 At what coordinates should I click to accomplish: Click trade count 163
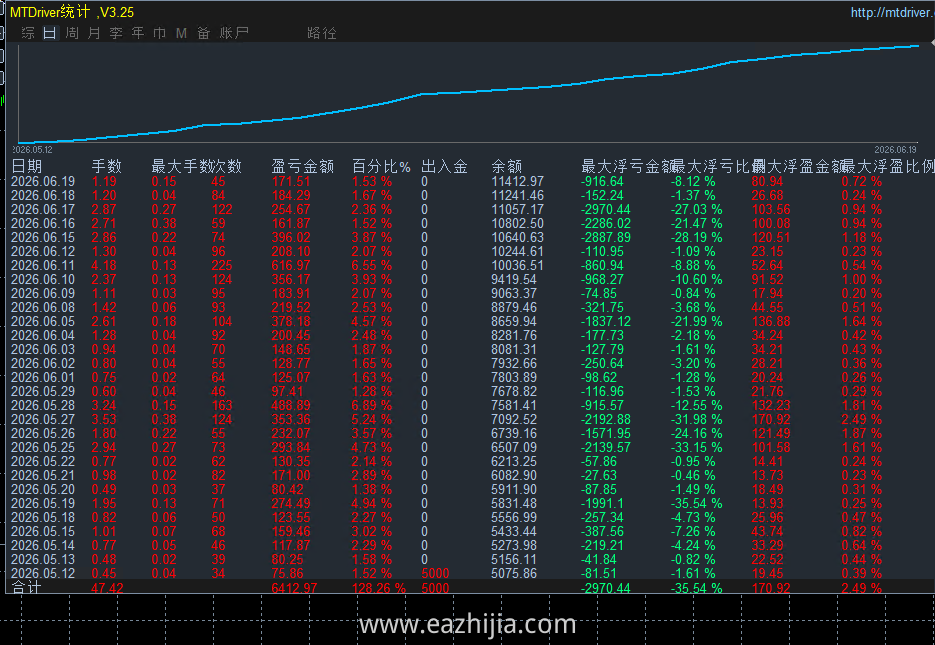tap(222, 405)
